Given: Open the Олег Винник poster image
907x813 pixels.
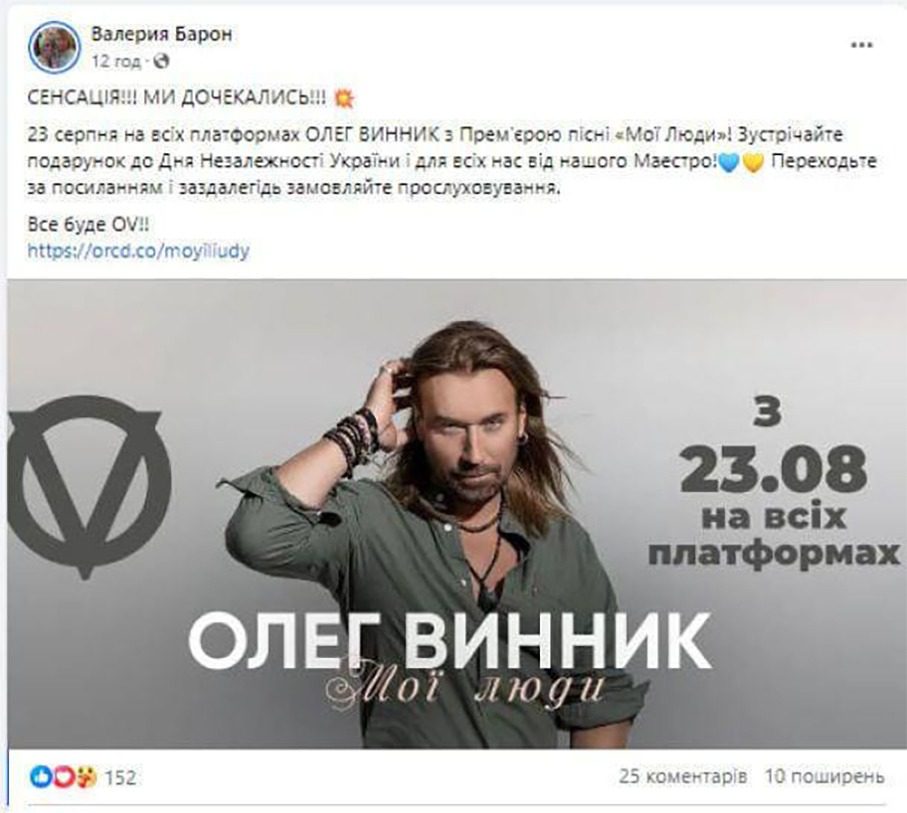Looking at the screenshot, I should tap(456, 514).
